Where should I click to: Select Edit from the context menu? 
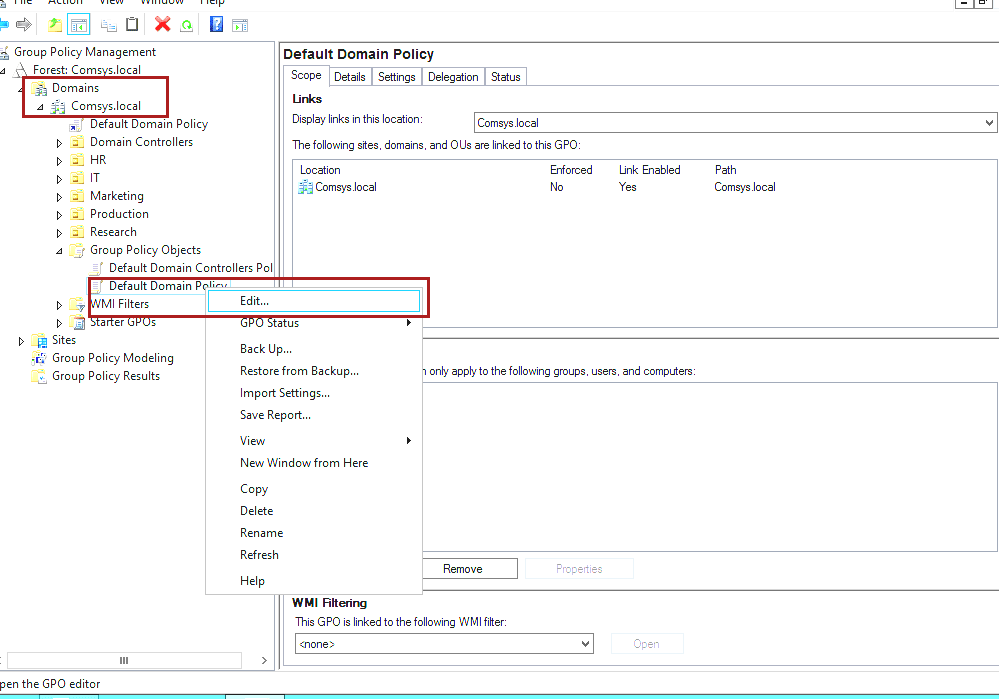click(x=253, y=300)
